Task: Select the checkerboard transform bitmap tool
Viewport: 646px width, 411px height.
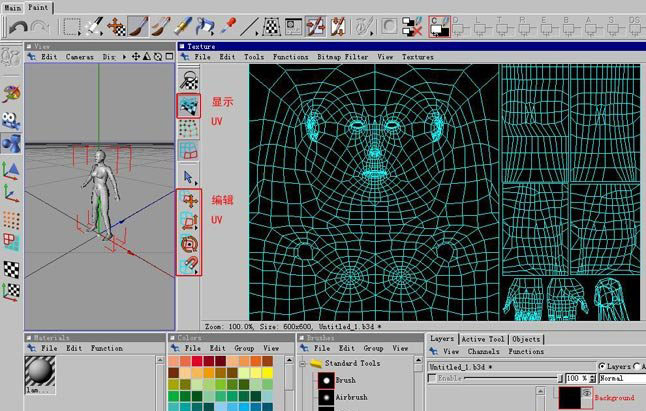Action: 272,27
